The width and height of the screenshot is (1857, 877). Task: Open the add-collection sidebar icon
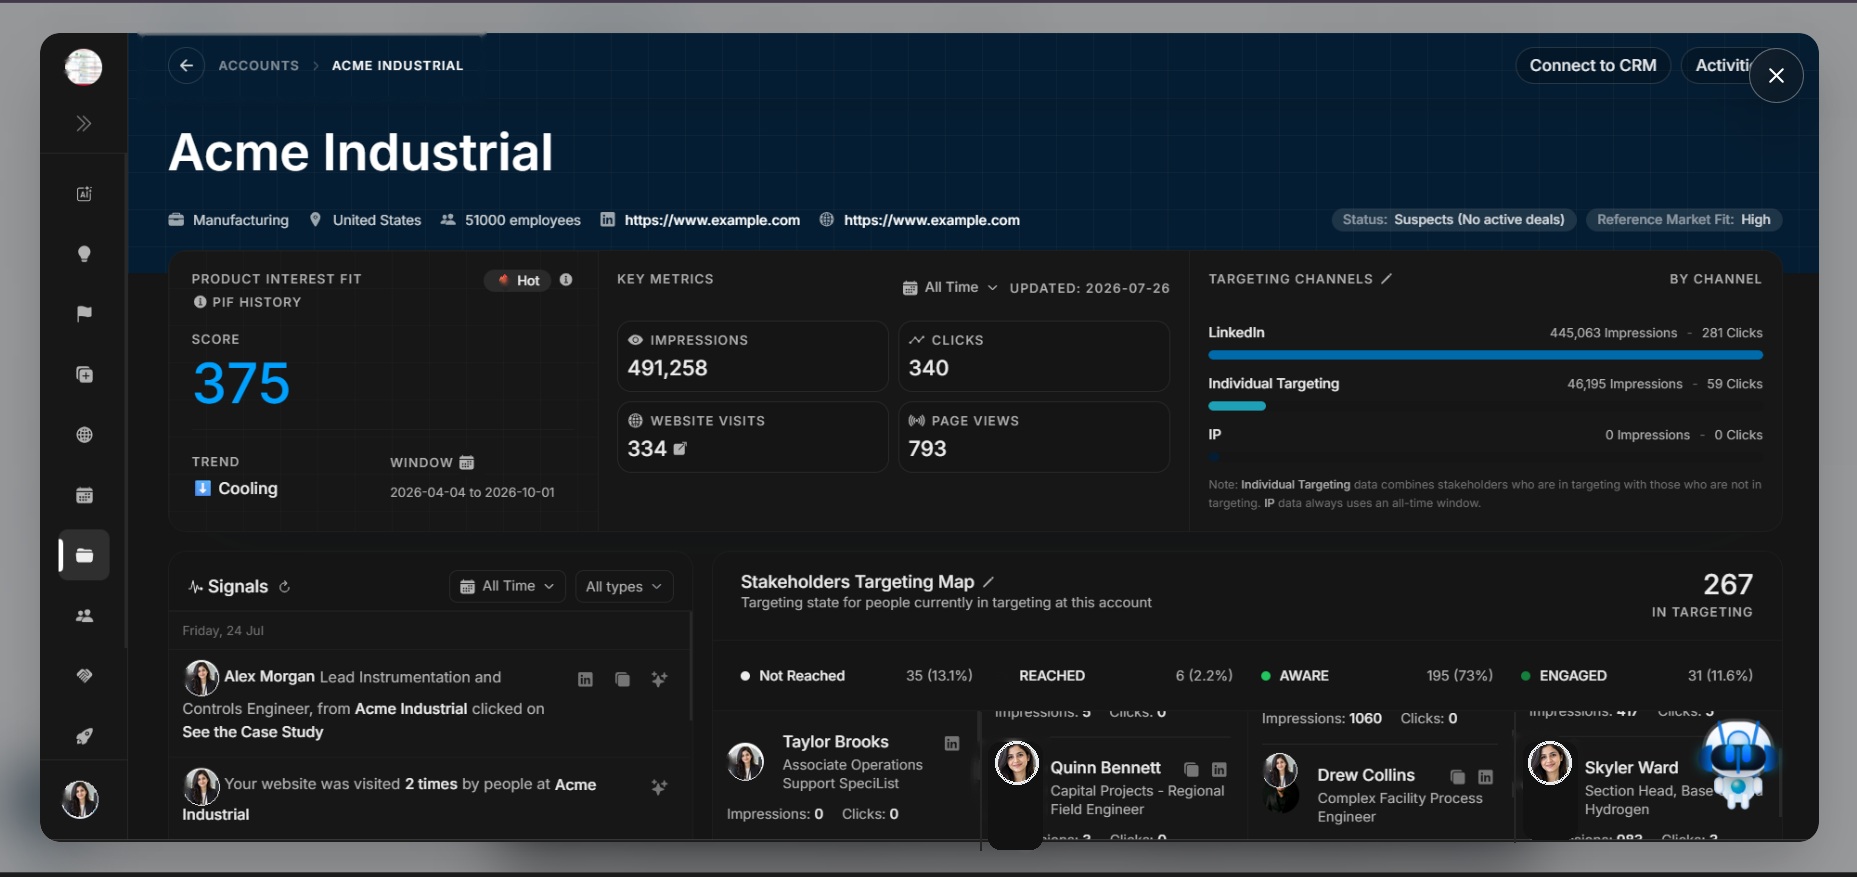pyautogui.click(x=84, y=375)
